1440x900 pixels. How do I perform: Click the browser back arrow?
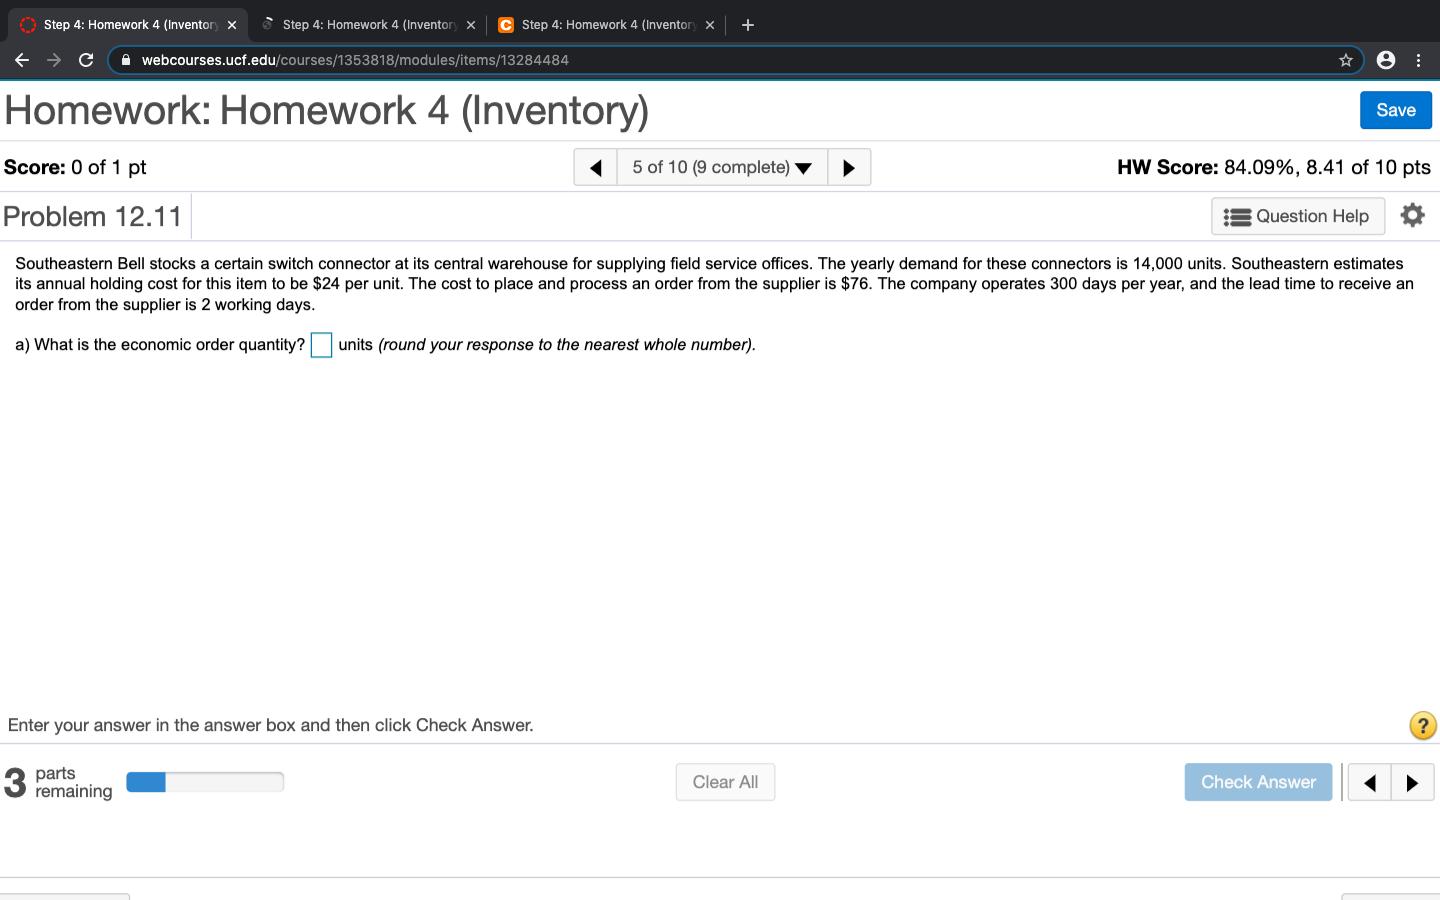[x=22, y=60]
